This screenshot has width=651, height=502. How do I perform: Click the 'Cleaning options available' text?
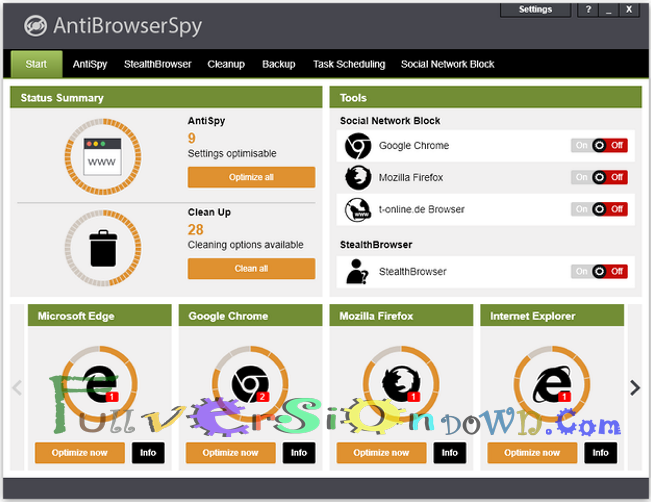[245, 245]
